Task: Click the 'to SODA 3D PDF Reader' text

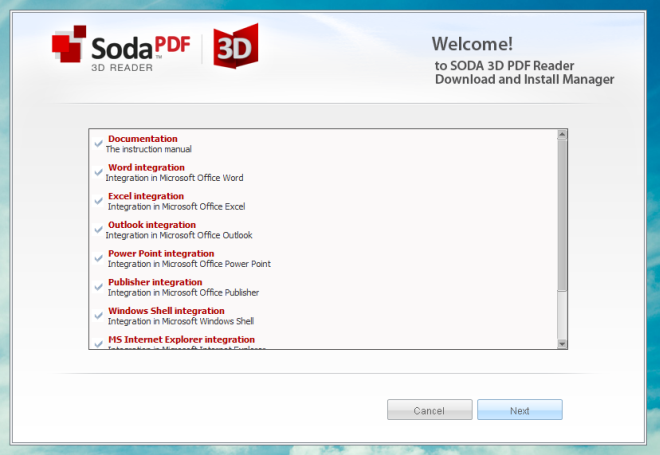Action: tap(504, 66)
